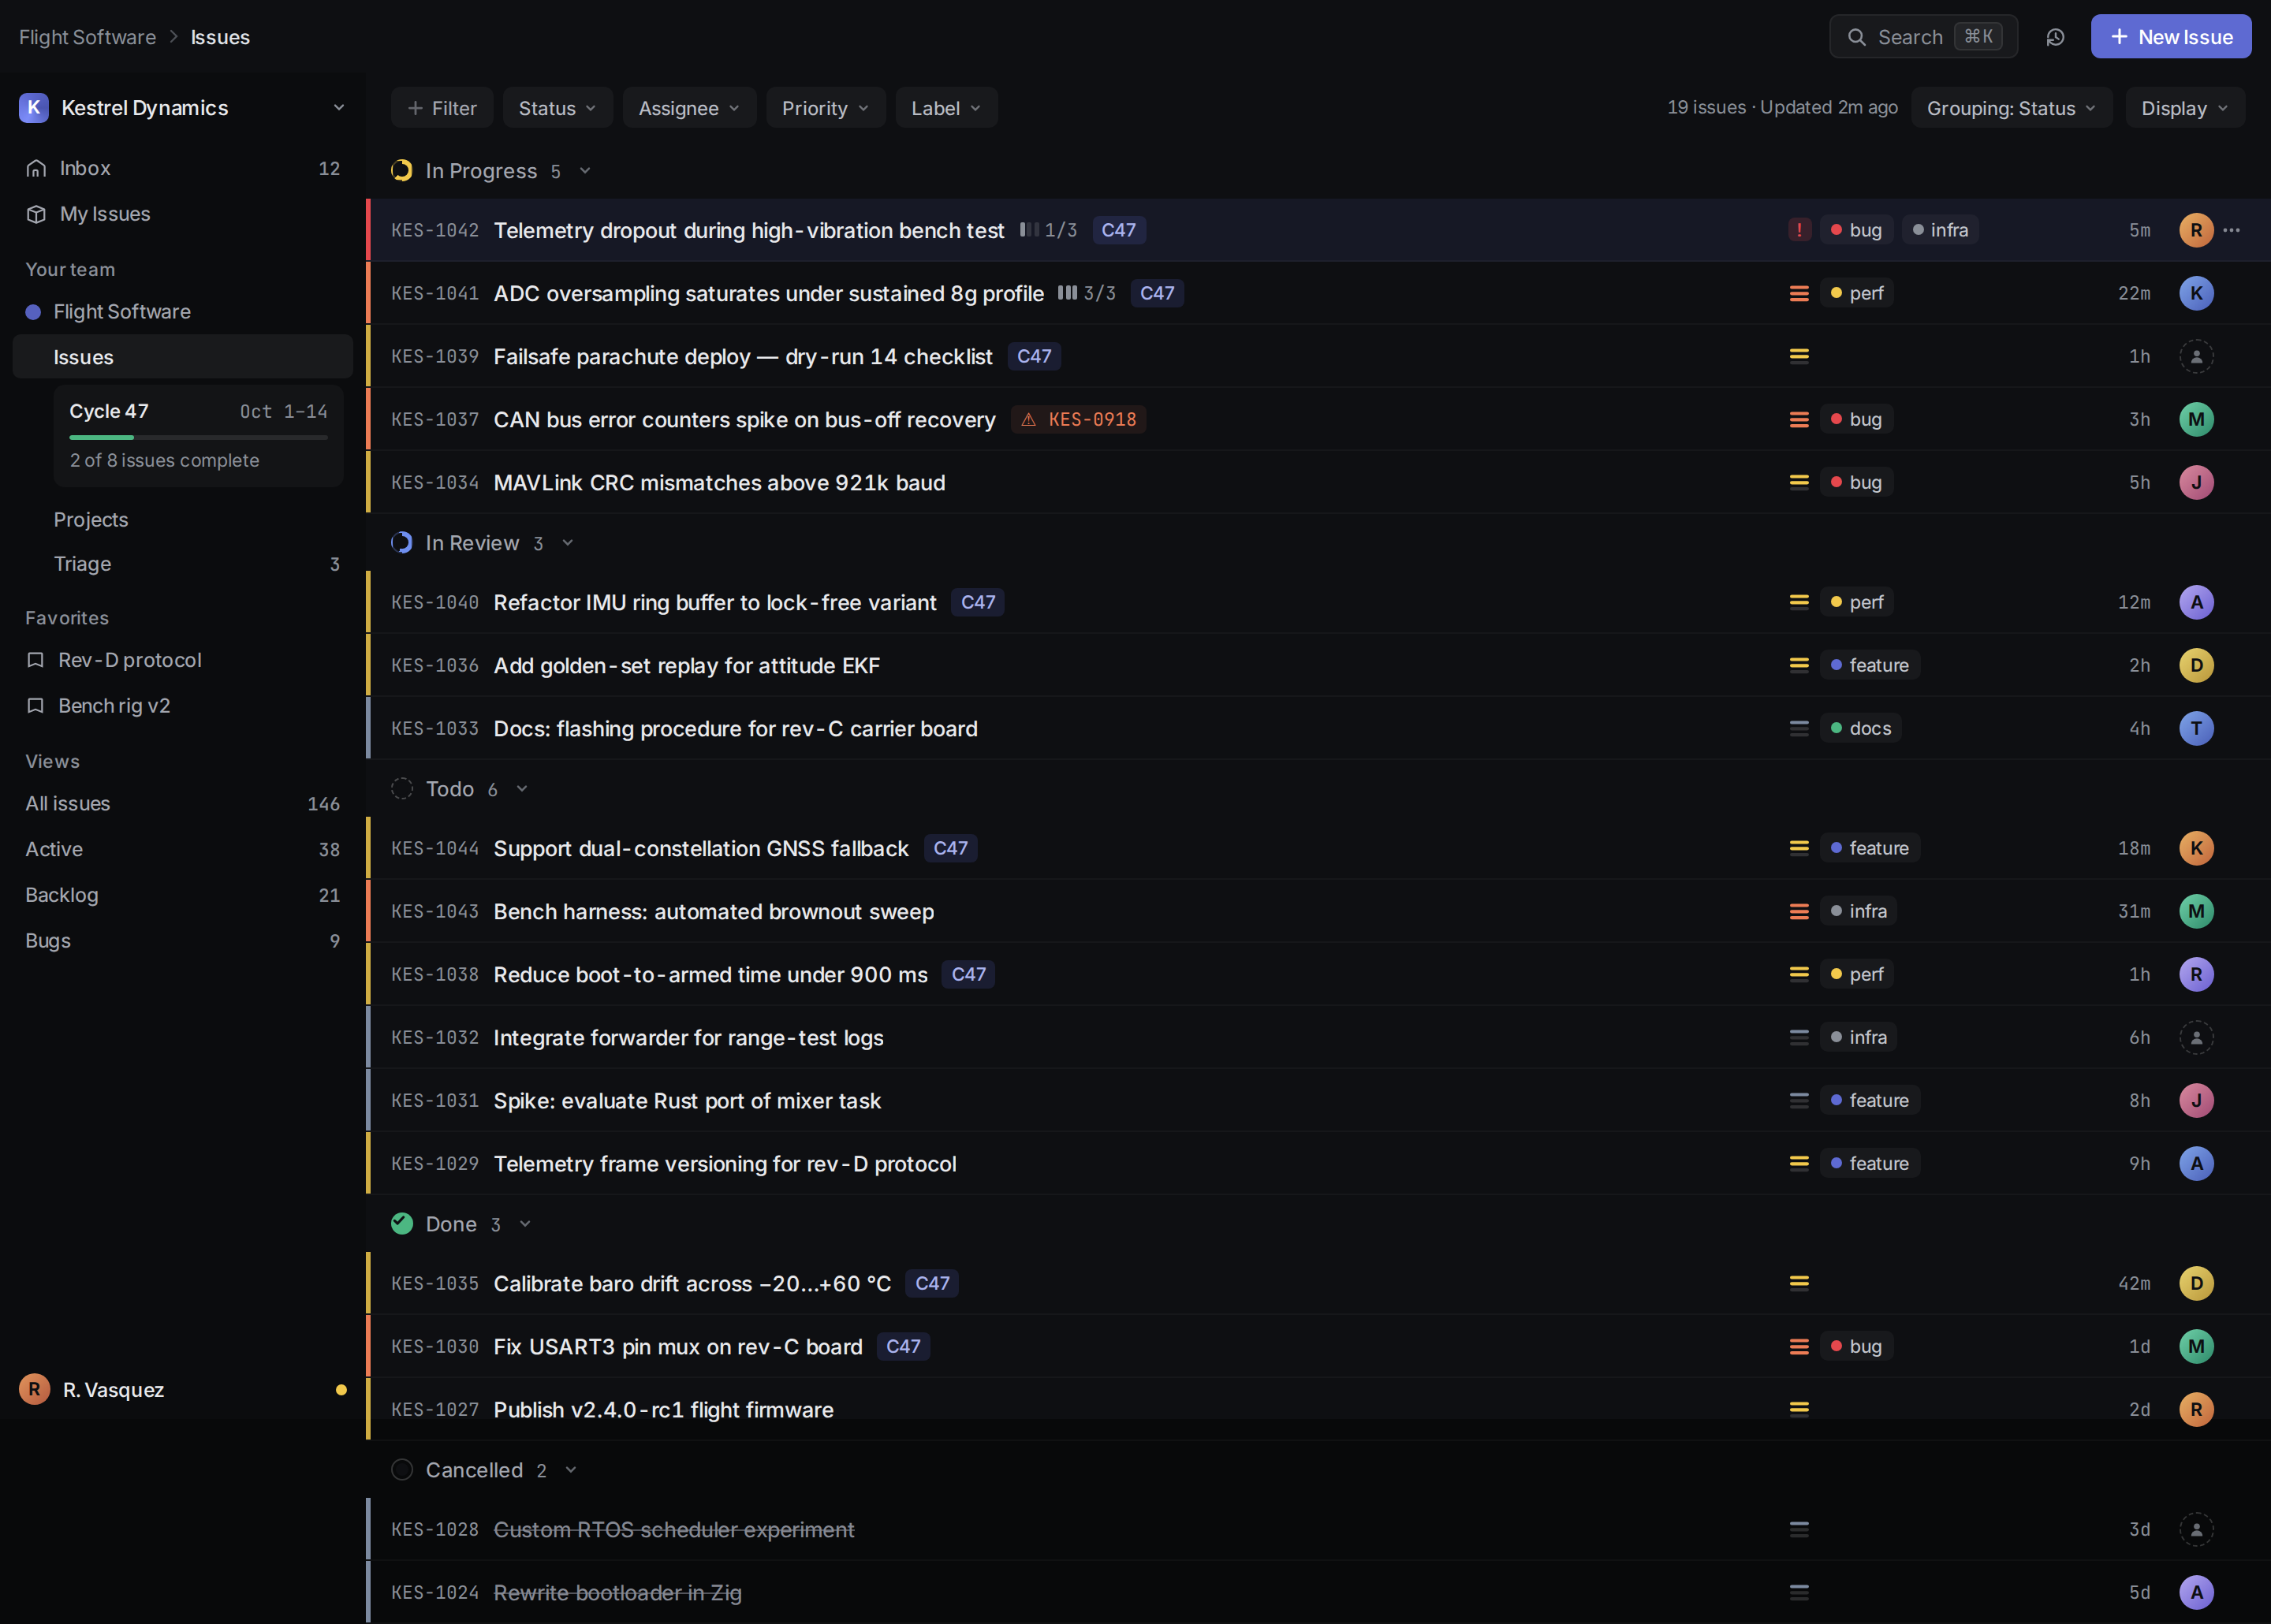This screenshot has height=1624, width=2271.
Task: Open the three-dot menu on KES-1042
Action: point(2231,230)
